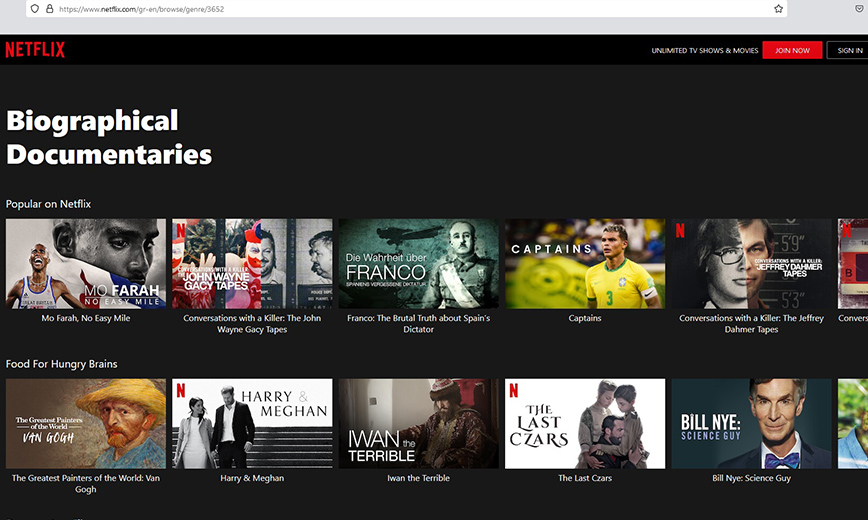
Task: Open the Bill Nye: Science Guy thumbnail
Action: pos(751,423)
